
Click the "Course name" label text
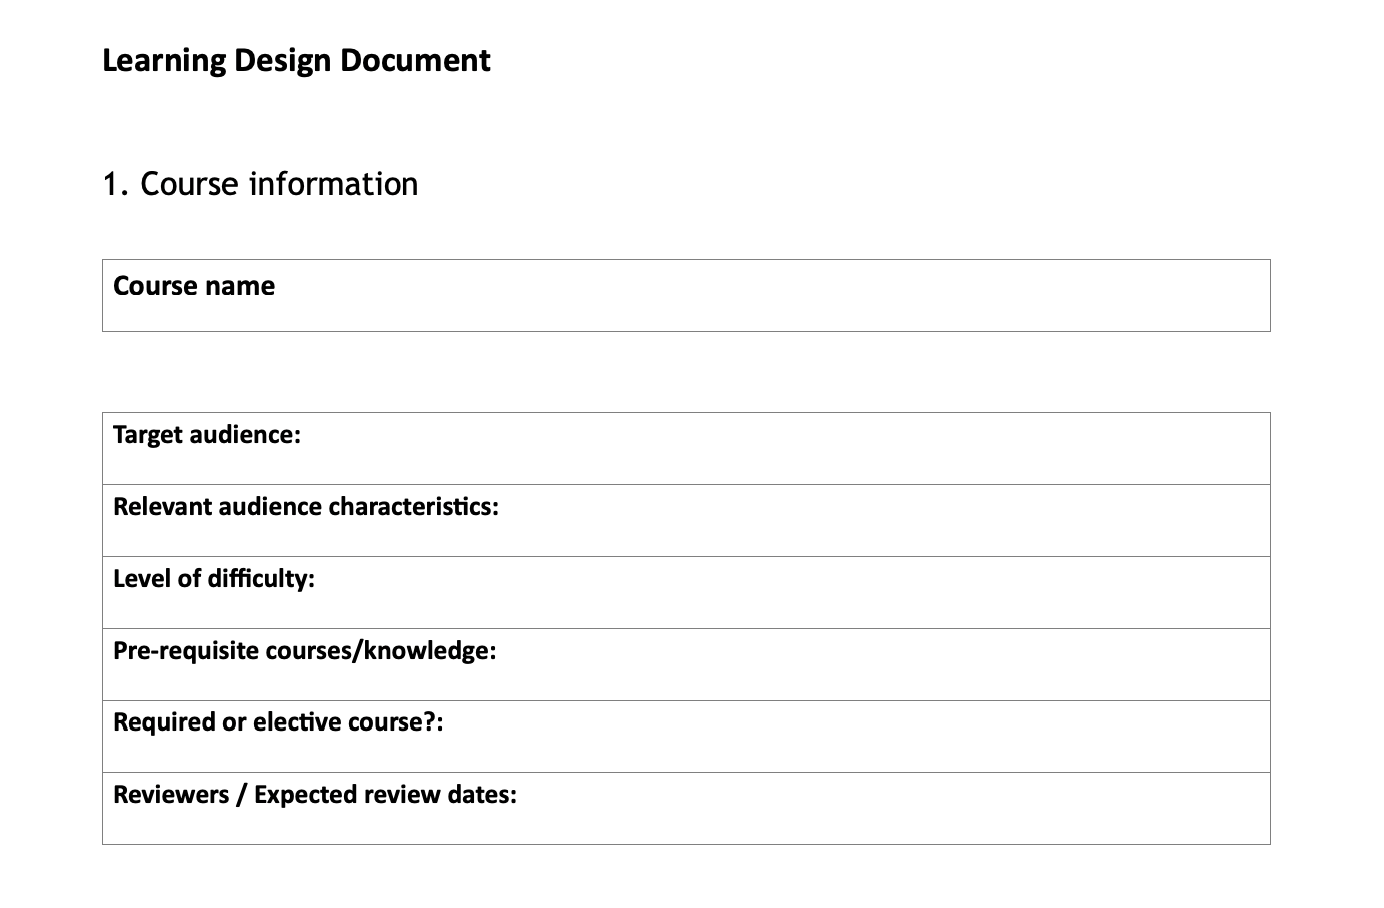(x=194, y=286)
